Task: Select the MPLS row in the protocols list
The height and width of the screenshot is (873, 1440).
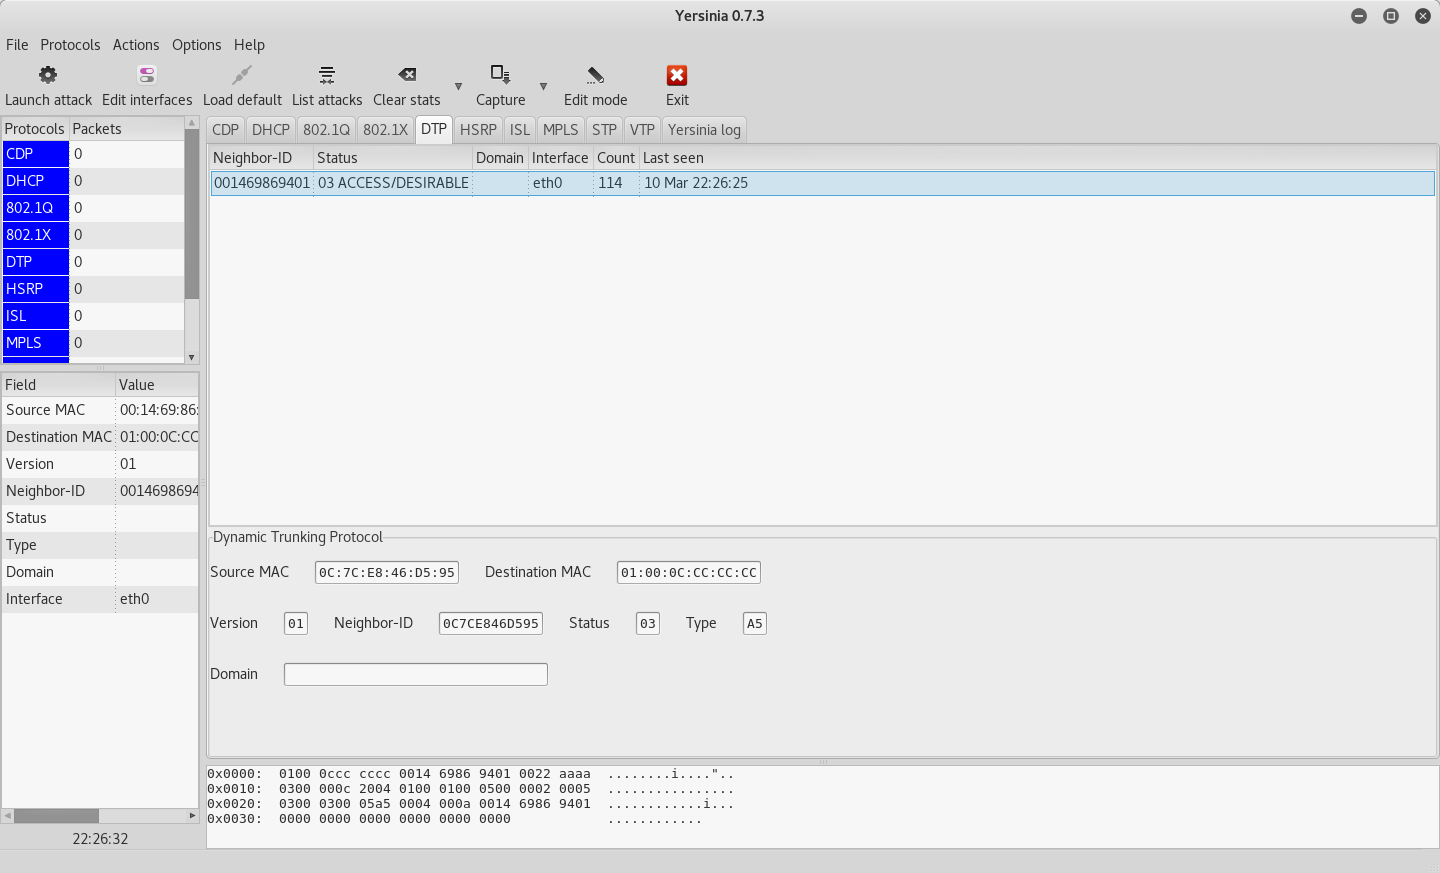Action: click(x=93, y=343)
